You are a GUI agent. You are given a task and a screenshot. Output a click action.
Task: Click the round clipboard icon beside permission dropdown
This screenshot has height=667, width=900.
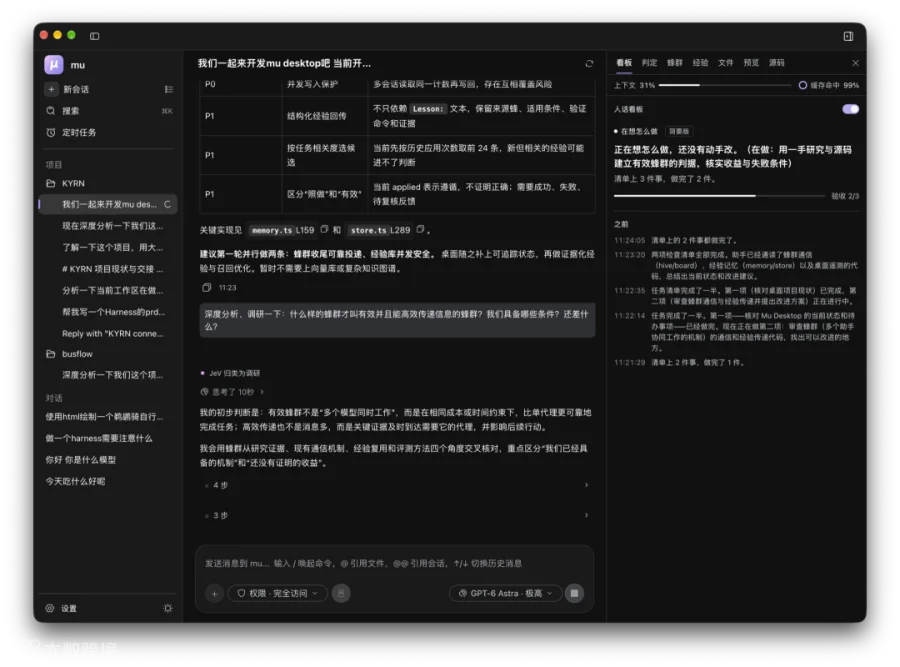[x=341, y=593]
